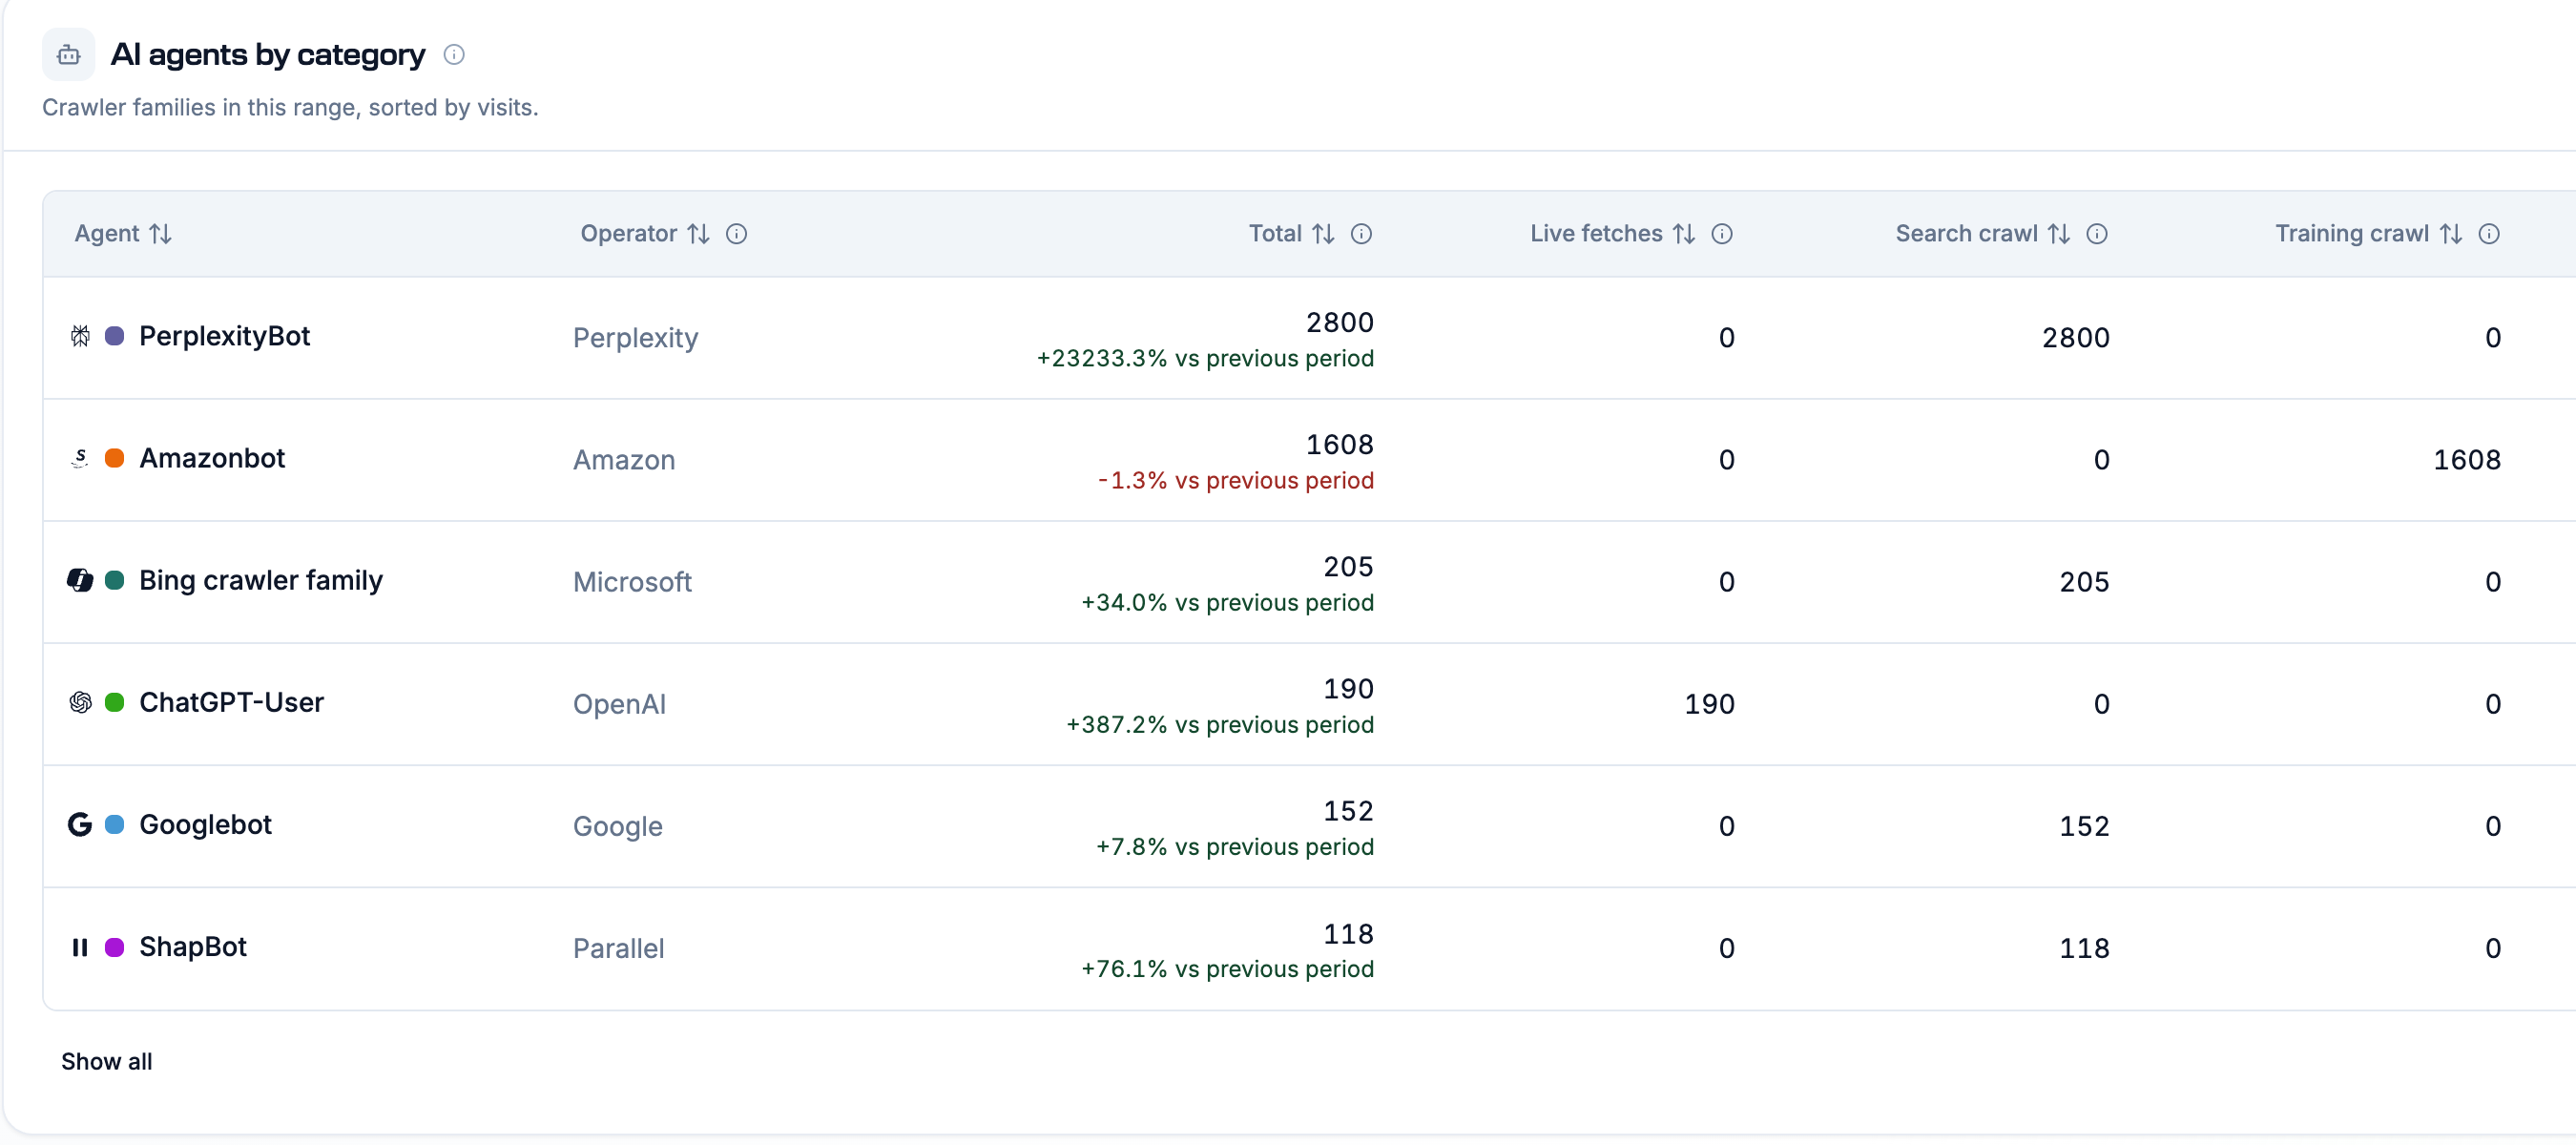The width and height of the screenshot is (2576, 1145).
Task: Click the Amazon logo icon
Action: pyautogui.click(x=80, y=458)
